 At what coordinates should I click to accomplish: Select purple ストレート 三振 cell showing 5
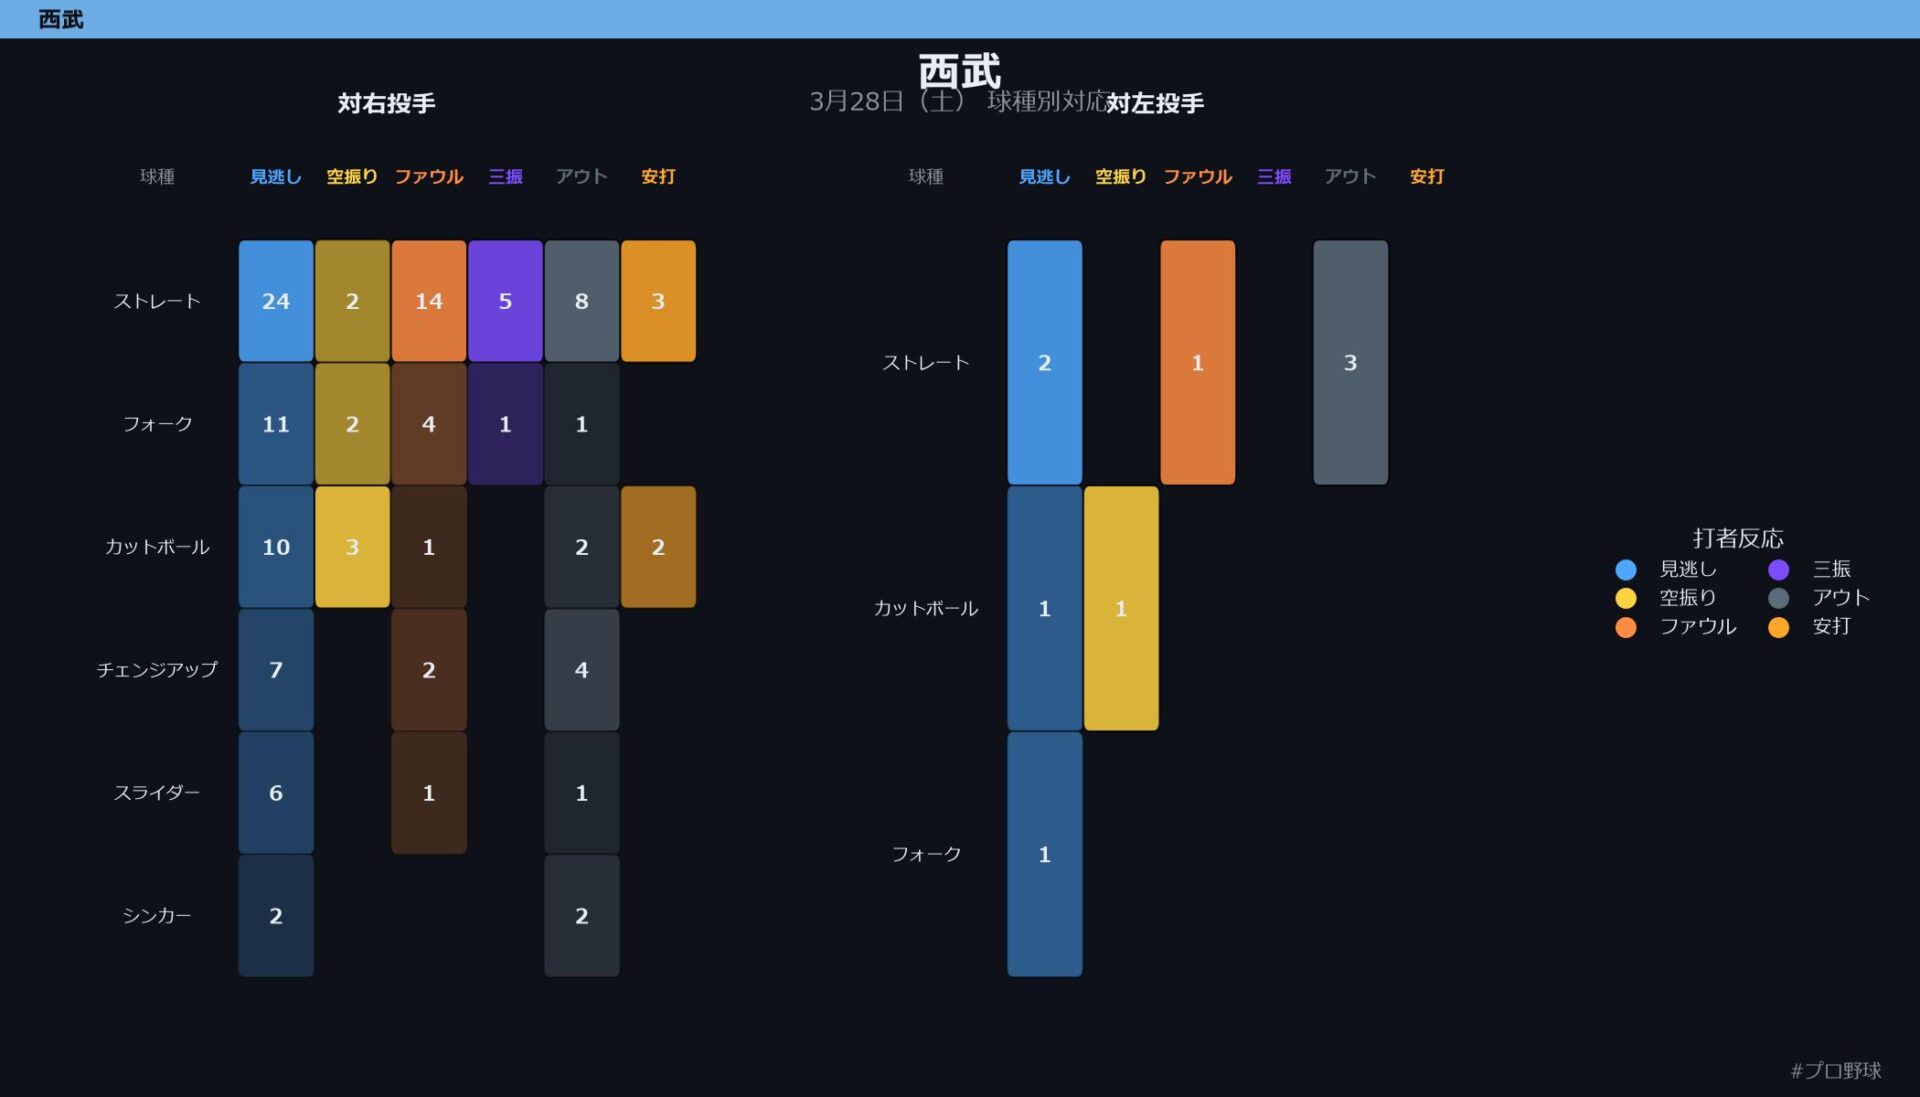pyautogui.click(x=505, y=301)
